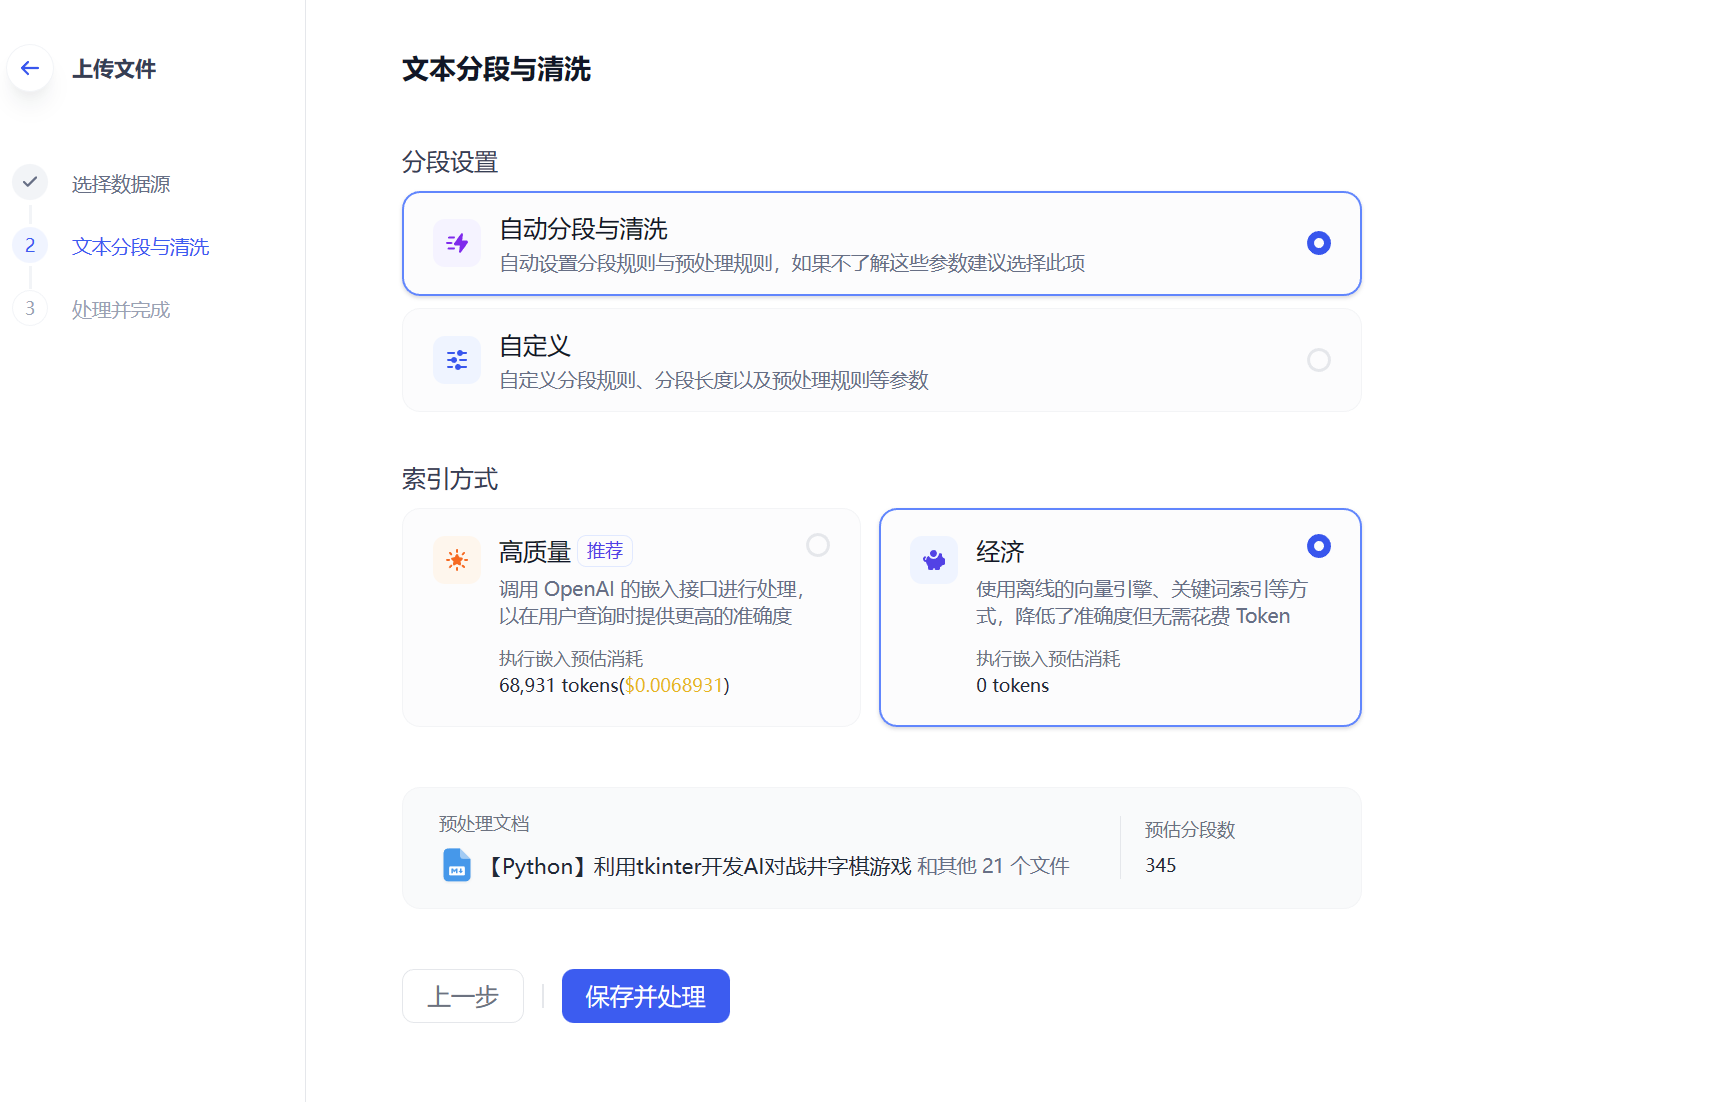Click the 高质量 card title

pyautogui.click(x=535, y=552)
